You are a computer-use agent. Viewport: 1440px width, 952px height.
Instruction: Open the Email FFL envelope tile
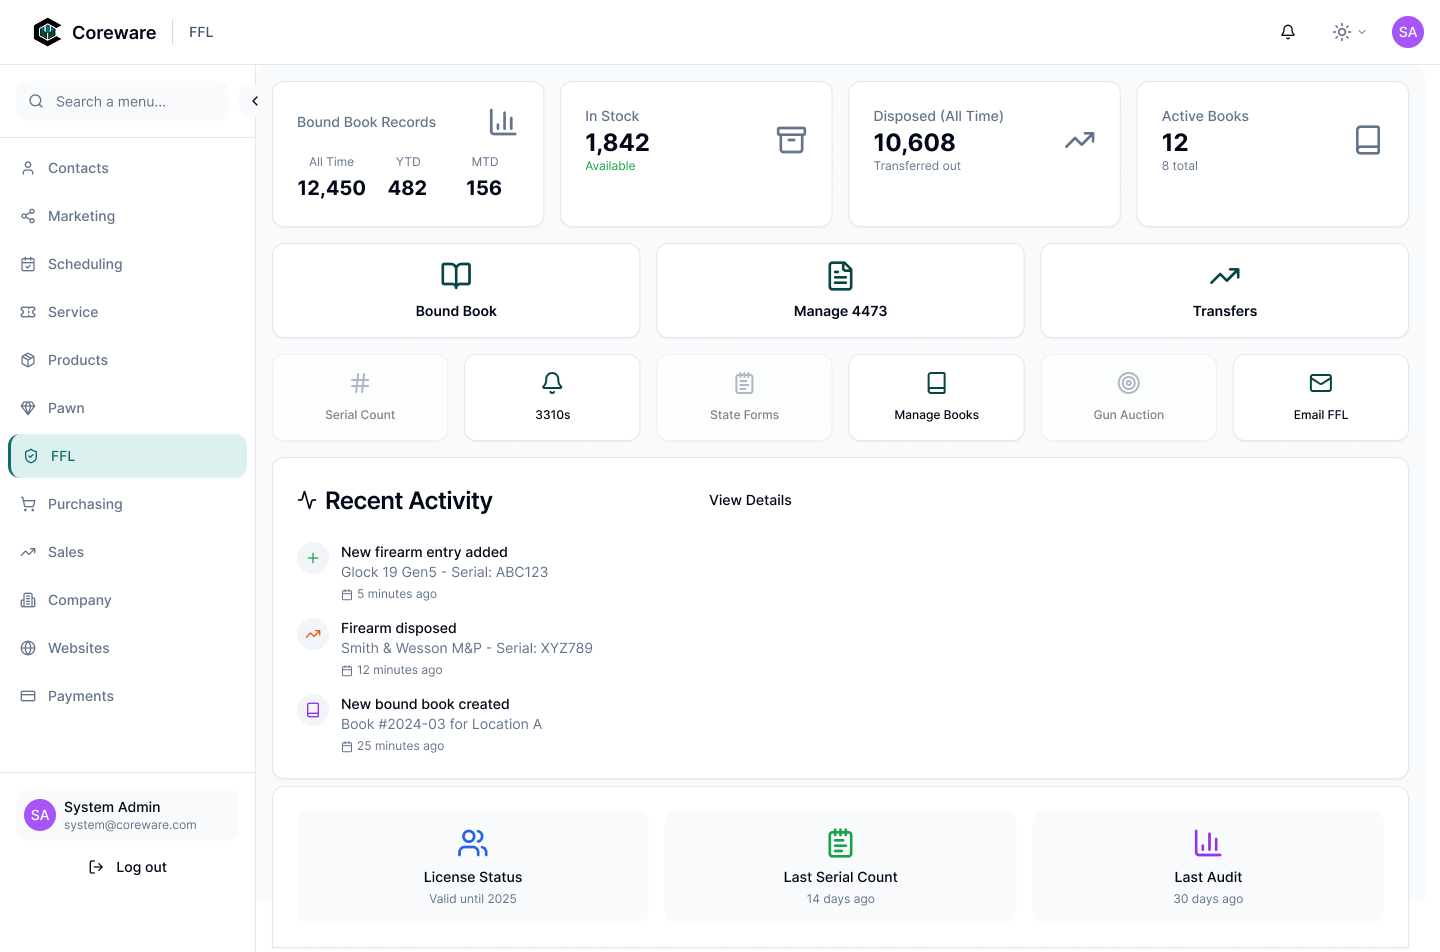click(1320, 397)
